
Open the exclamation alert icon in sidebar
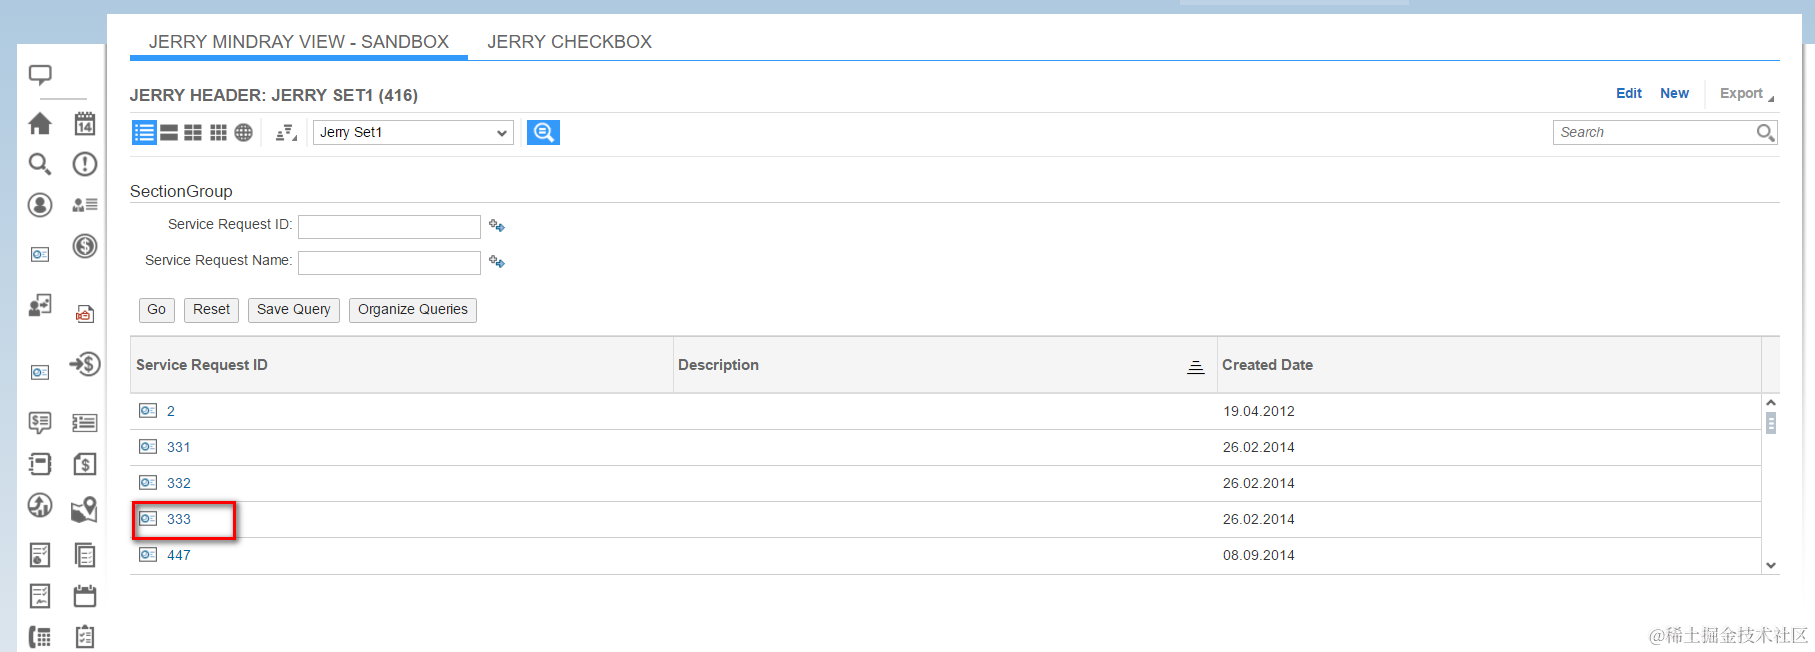click(x=85, y=164)
